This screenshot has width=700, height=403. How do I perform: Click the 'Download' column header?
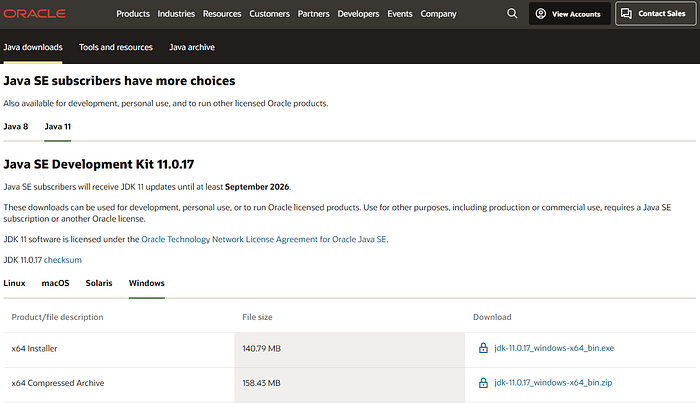492,317
